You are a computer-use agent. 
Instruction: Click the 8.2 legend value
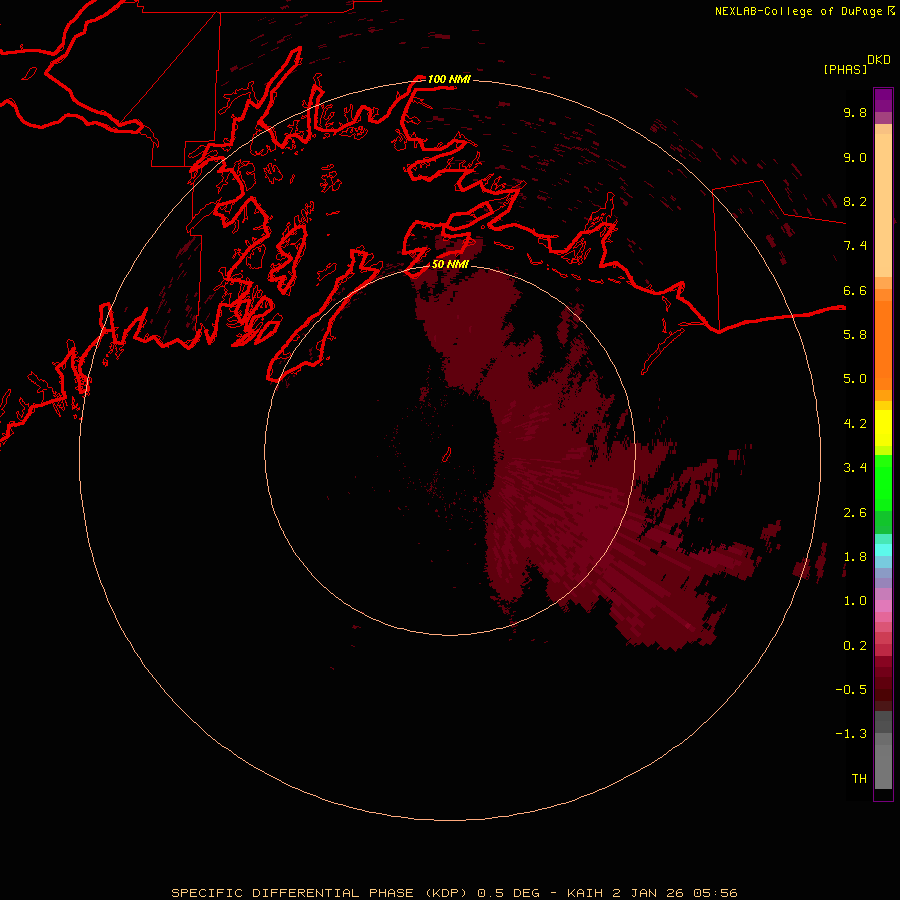[x=855, y=201]
